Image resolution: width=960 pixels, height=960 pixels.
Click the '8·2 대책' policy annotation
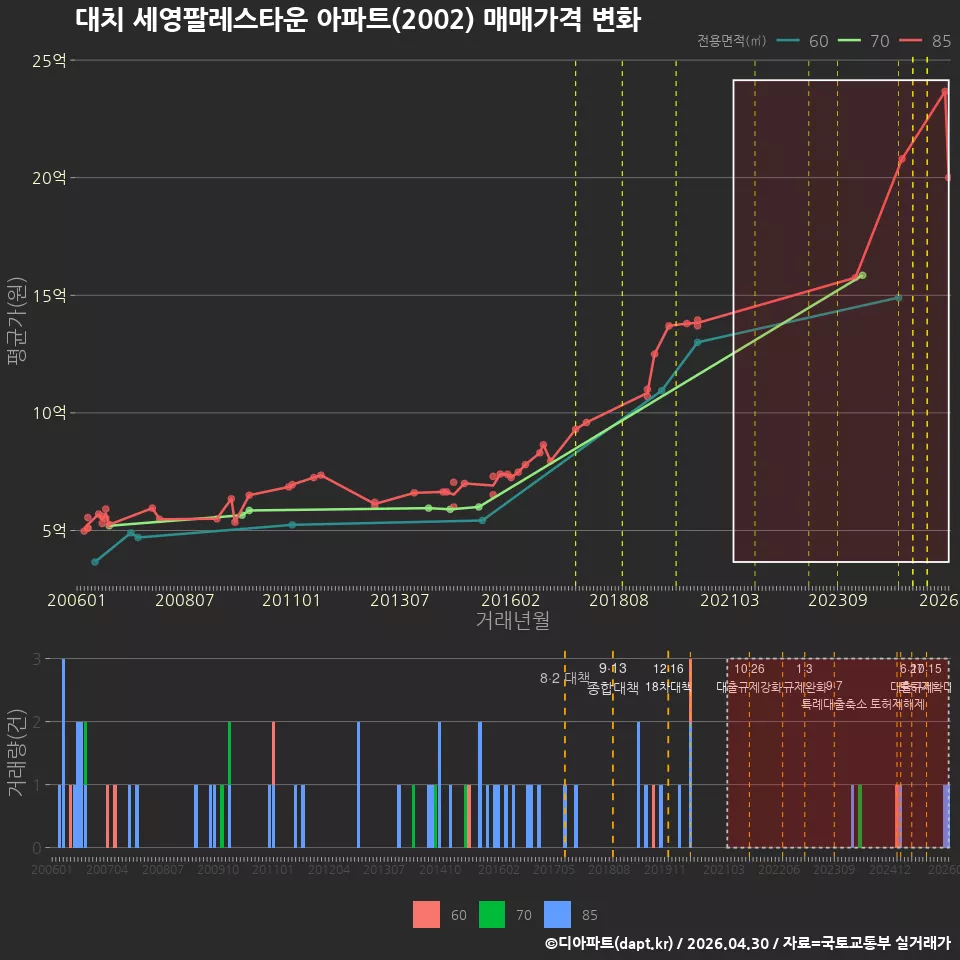pyautogui.click(x=564, y=678)
